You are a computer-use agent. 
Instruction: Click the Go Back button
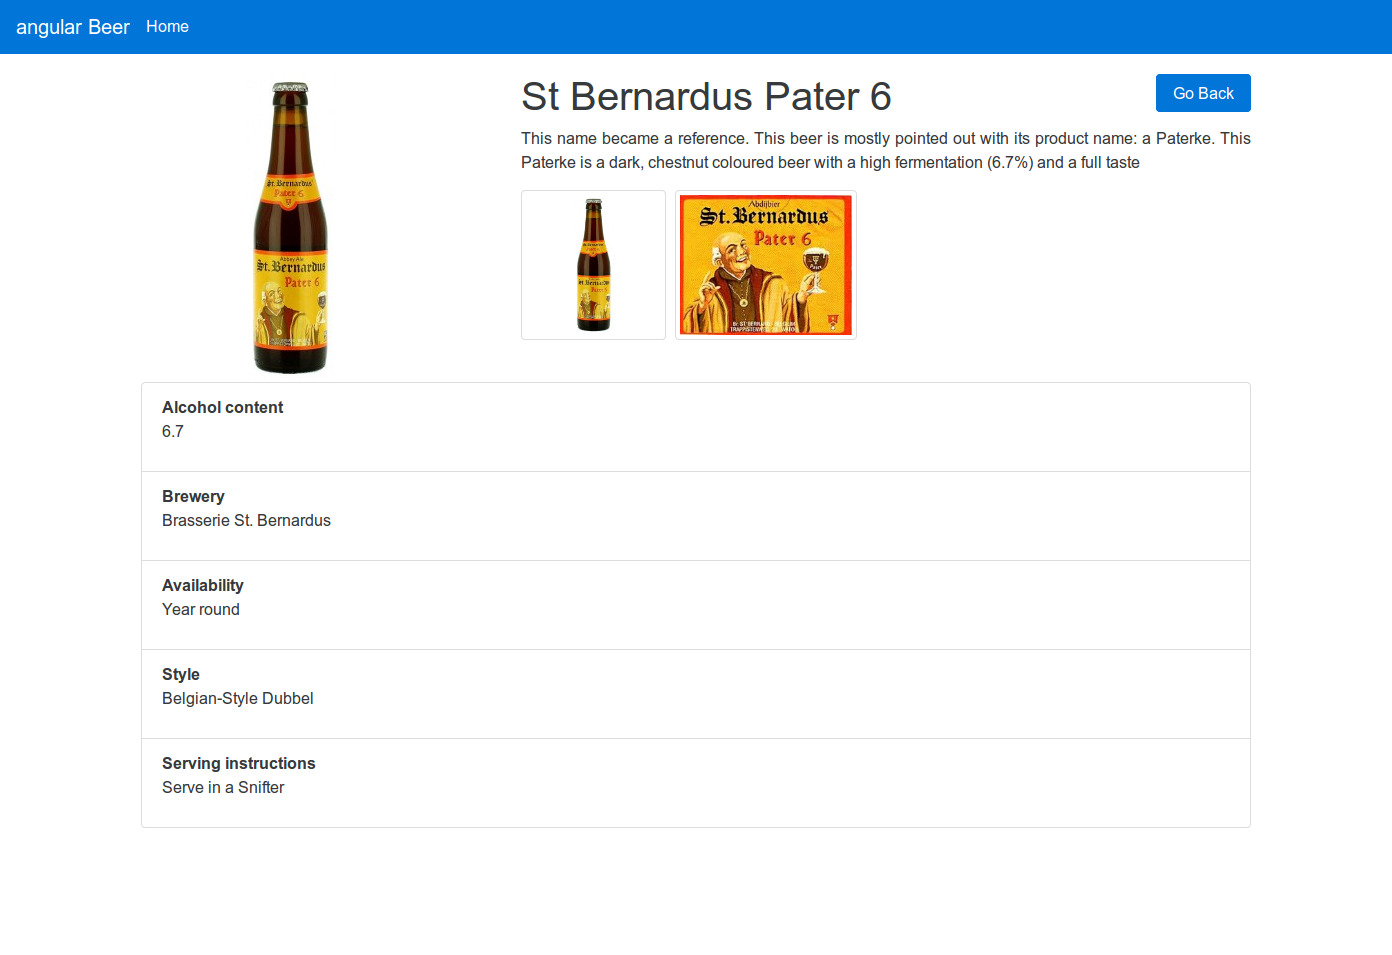coord(1203,93)
